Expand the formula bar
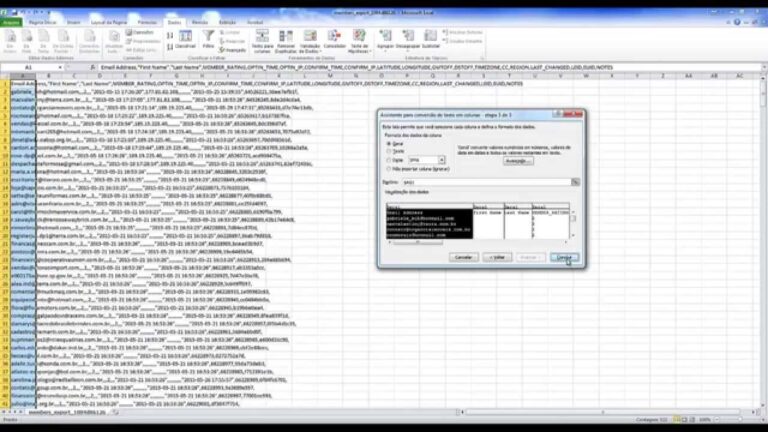The image size is (768, 432). [764, 67]
